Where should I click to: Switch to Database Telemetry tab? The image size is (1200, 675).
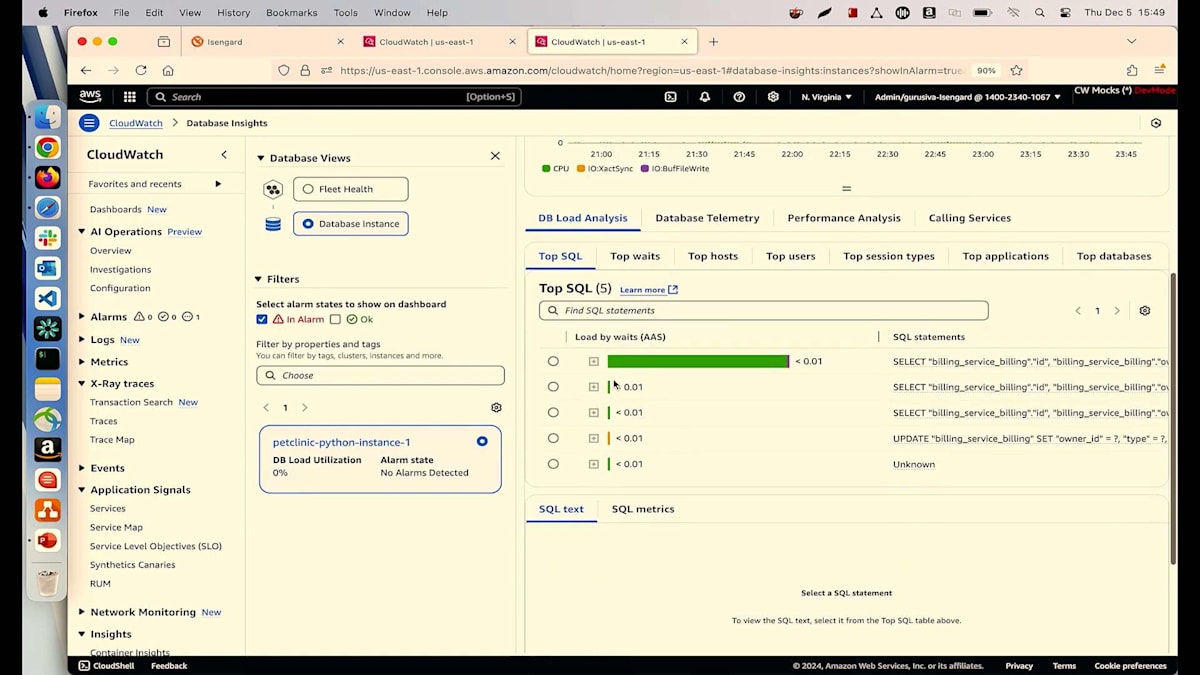coord(707,218)
